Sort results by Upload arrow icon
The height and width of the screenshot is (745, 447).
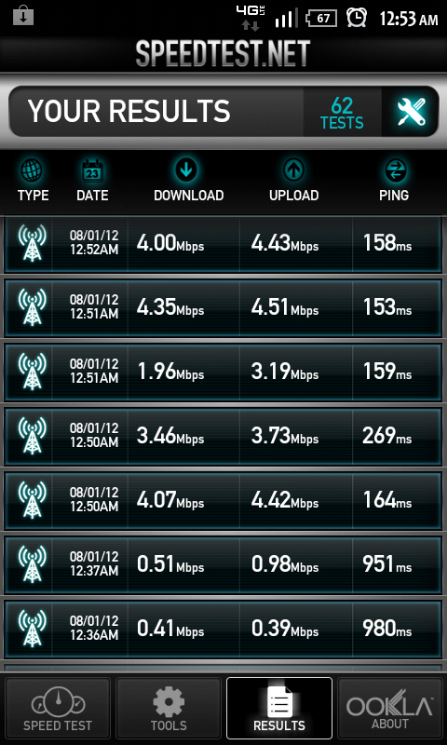[294, 170]
